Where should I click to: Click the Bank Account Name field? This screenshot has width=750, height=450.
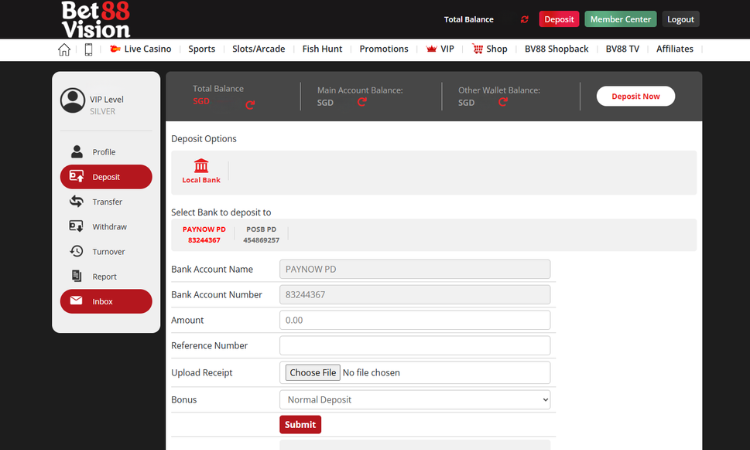pos(415,269)
